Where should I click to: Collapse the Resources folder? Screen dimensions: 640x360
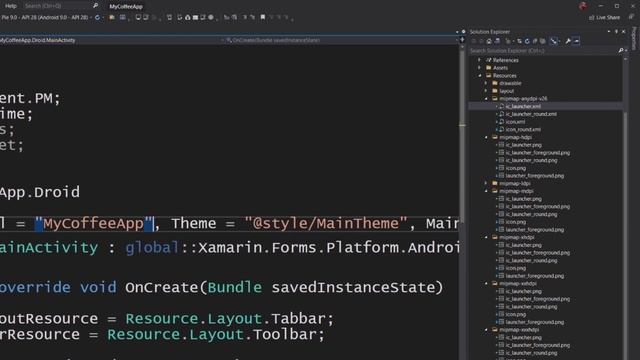(480, 76)
